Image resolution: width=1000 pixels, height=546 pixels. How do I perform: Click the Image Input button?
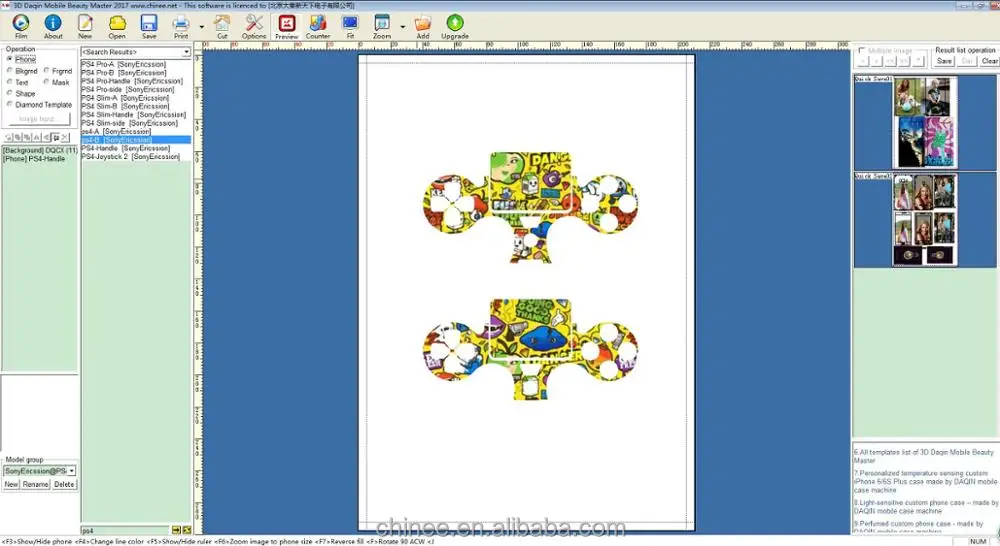click(38, 119)
